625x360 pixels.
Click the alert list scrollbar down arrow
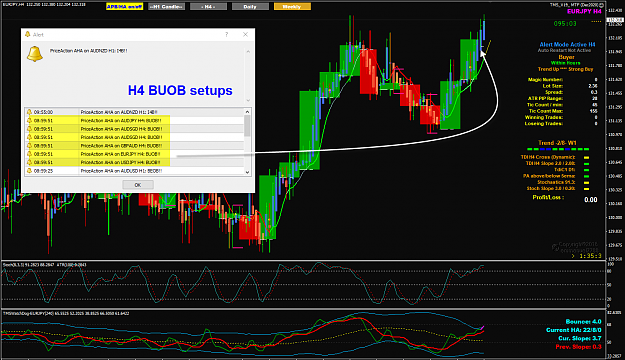pos(248,172)
